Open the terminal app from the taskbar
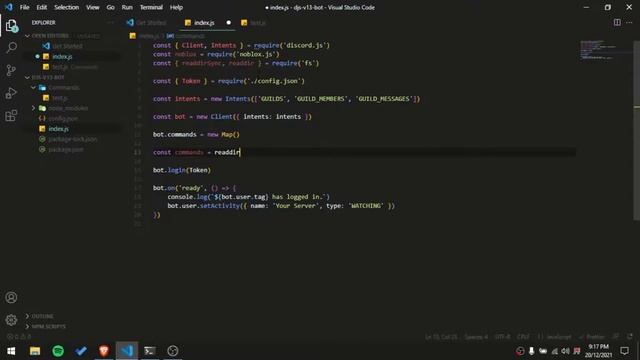Viewport: 640px width, 360px height. tap(150, 351)
